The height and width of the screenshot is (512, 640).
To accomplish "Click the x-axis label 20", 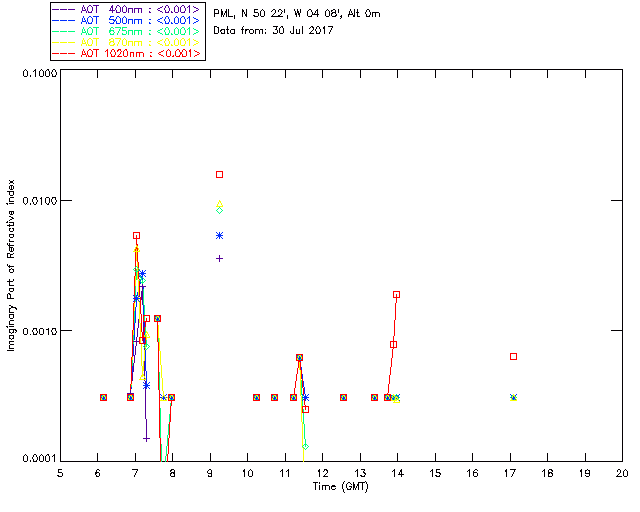I will point(622,473).
